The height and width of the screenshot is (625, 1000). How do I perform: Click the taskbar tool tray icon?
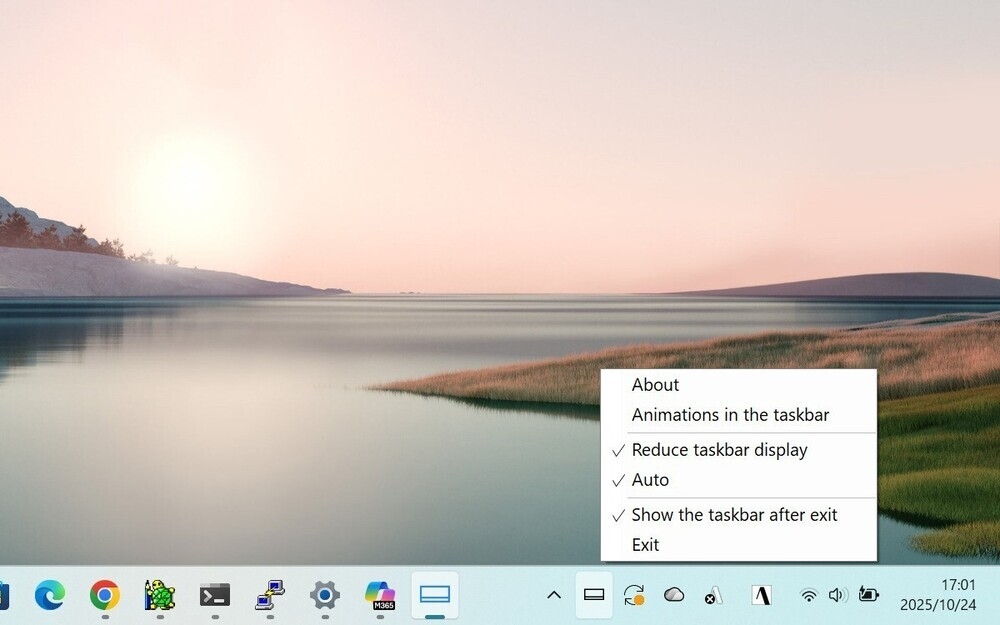(594, 596)
